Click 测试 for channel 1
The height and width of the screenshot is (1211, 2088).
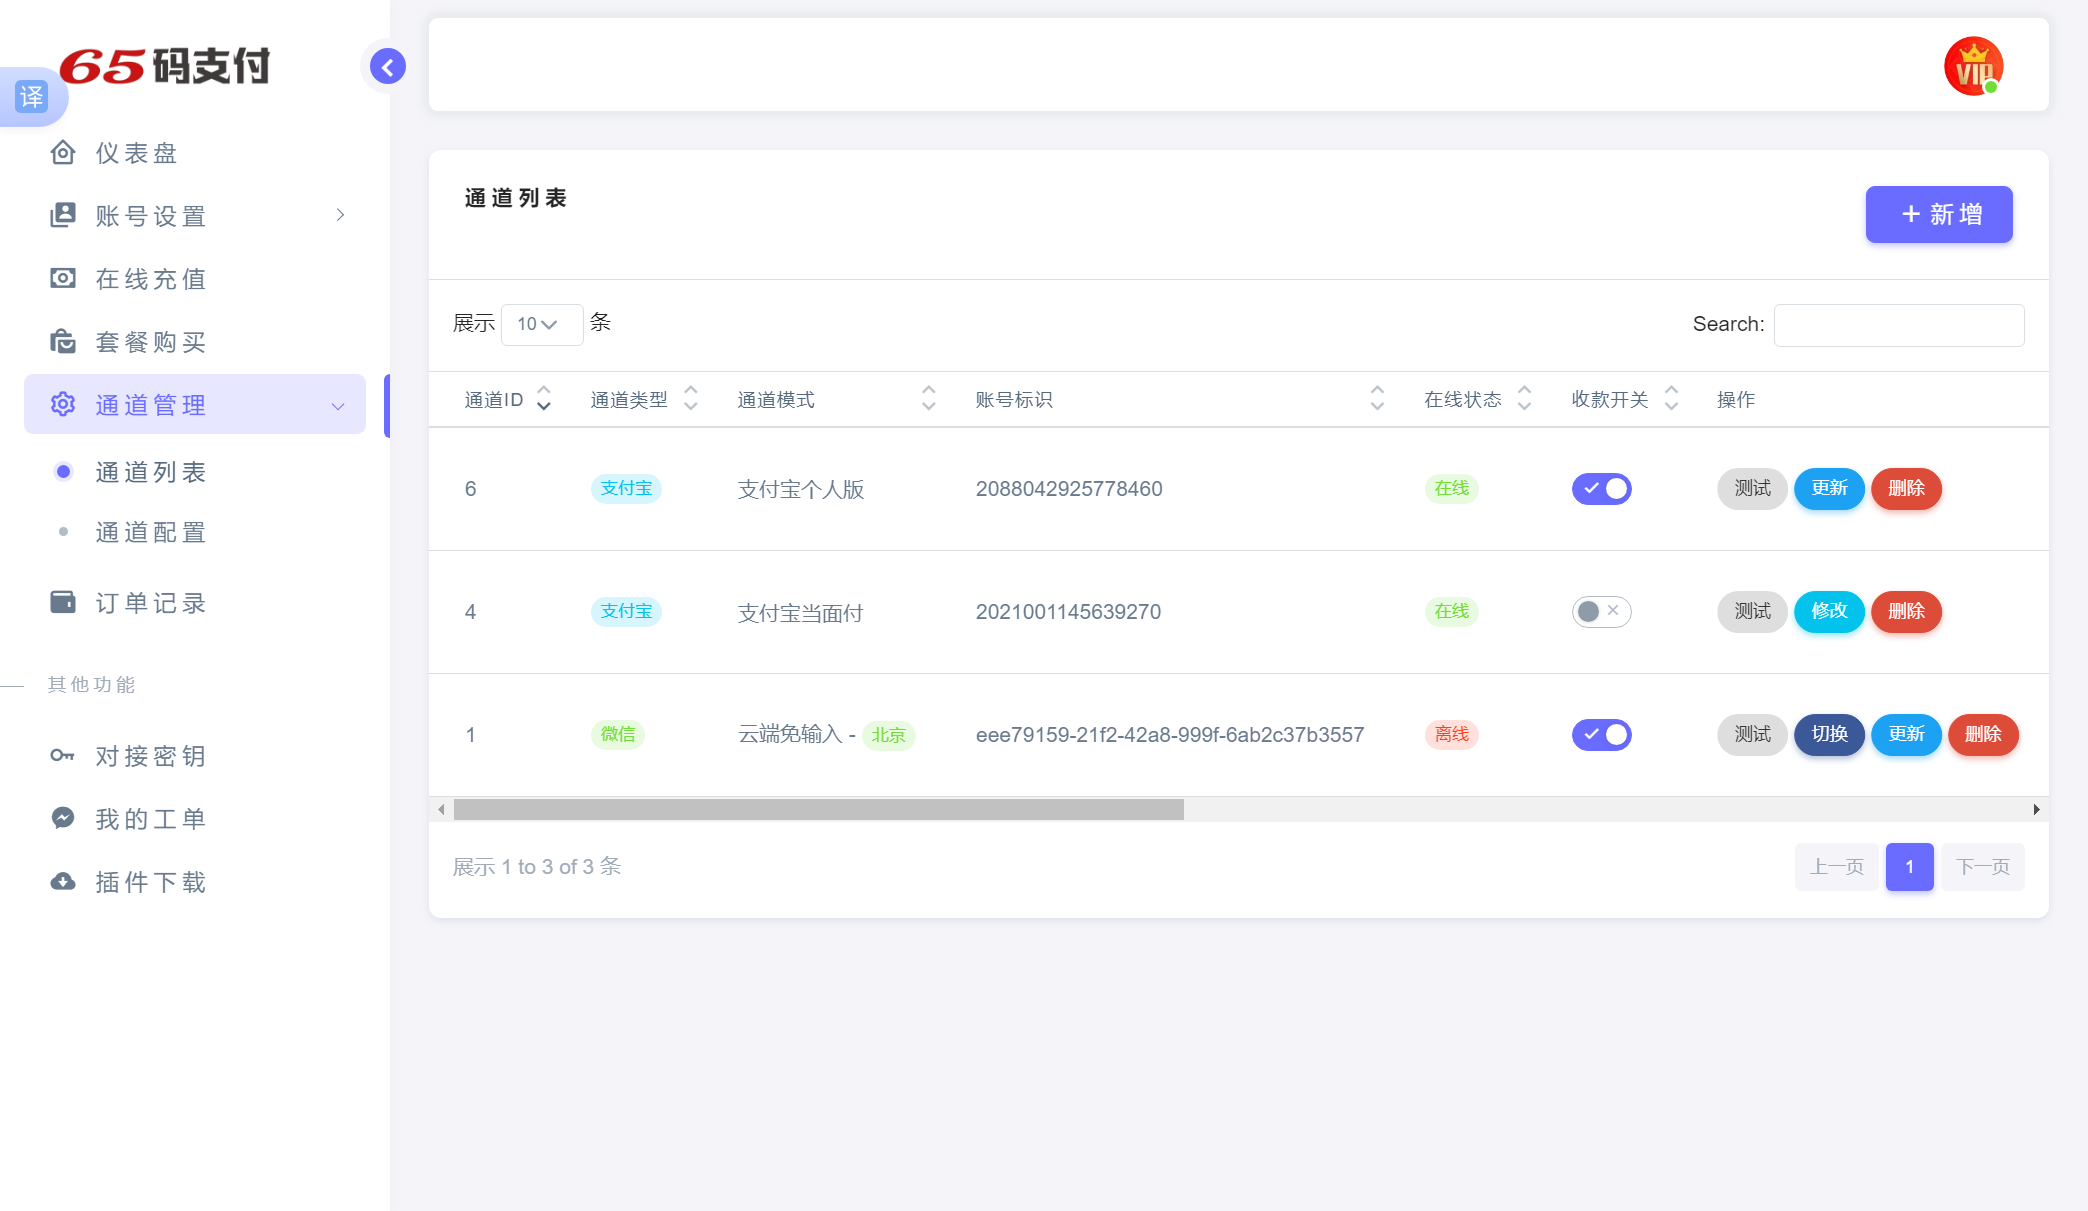[x=1752, y=734]
